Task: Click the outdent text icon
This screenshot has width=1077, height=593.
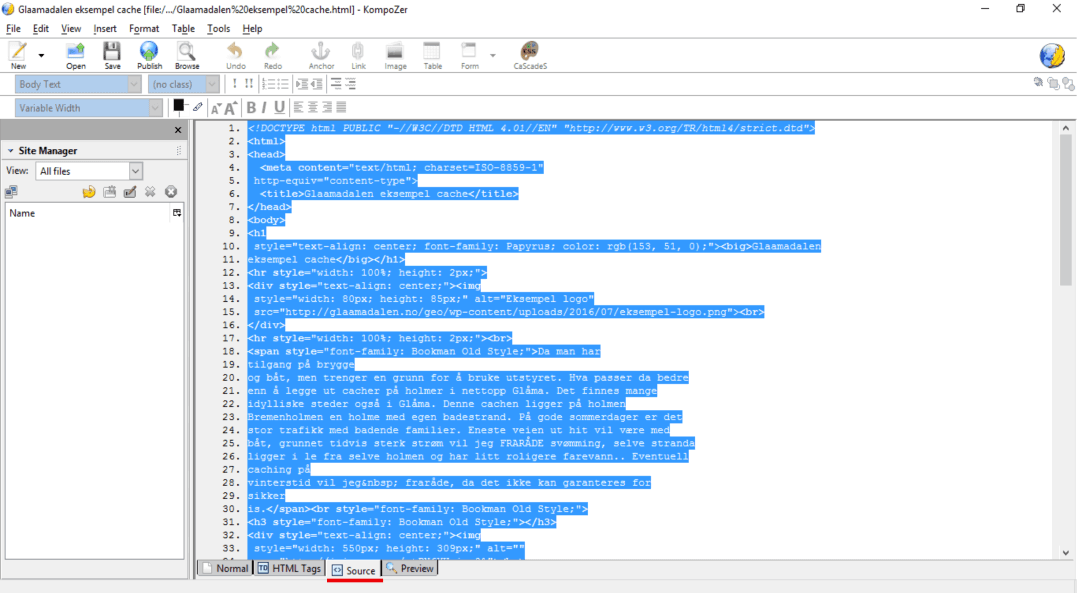Action: pyautogui.click(x=316, y=84)
